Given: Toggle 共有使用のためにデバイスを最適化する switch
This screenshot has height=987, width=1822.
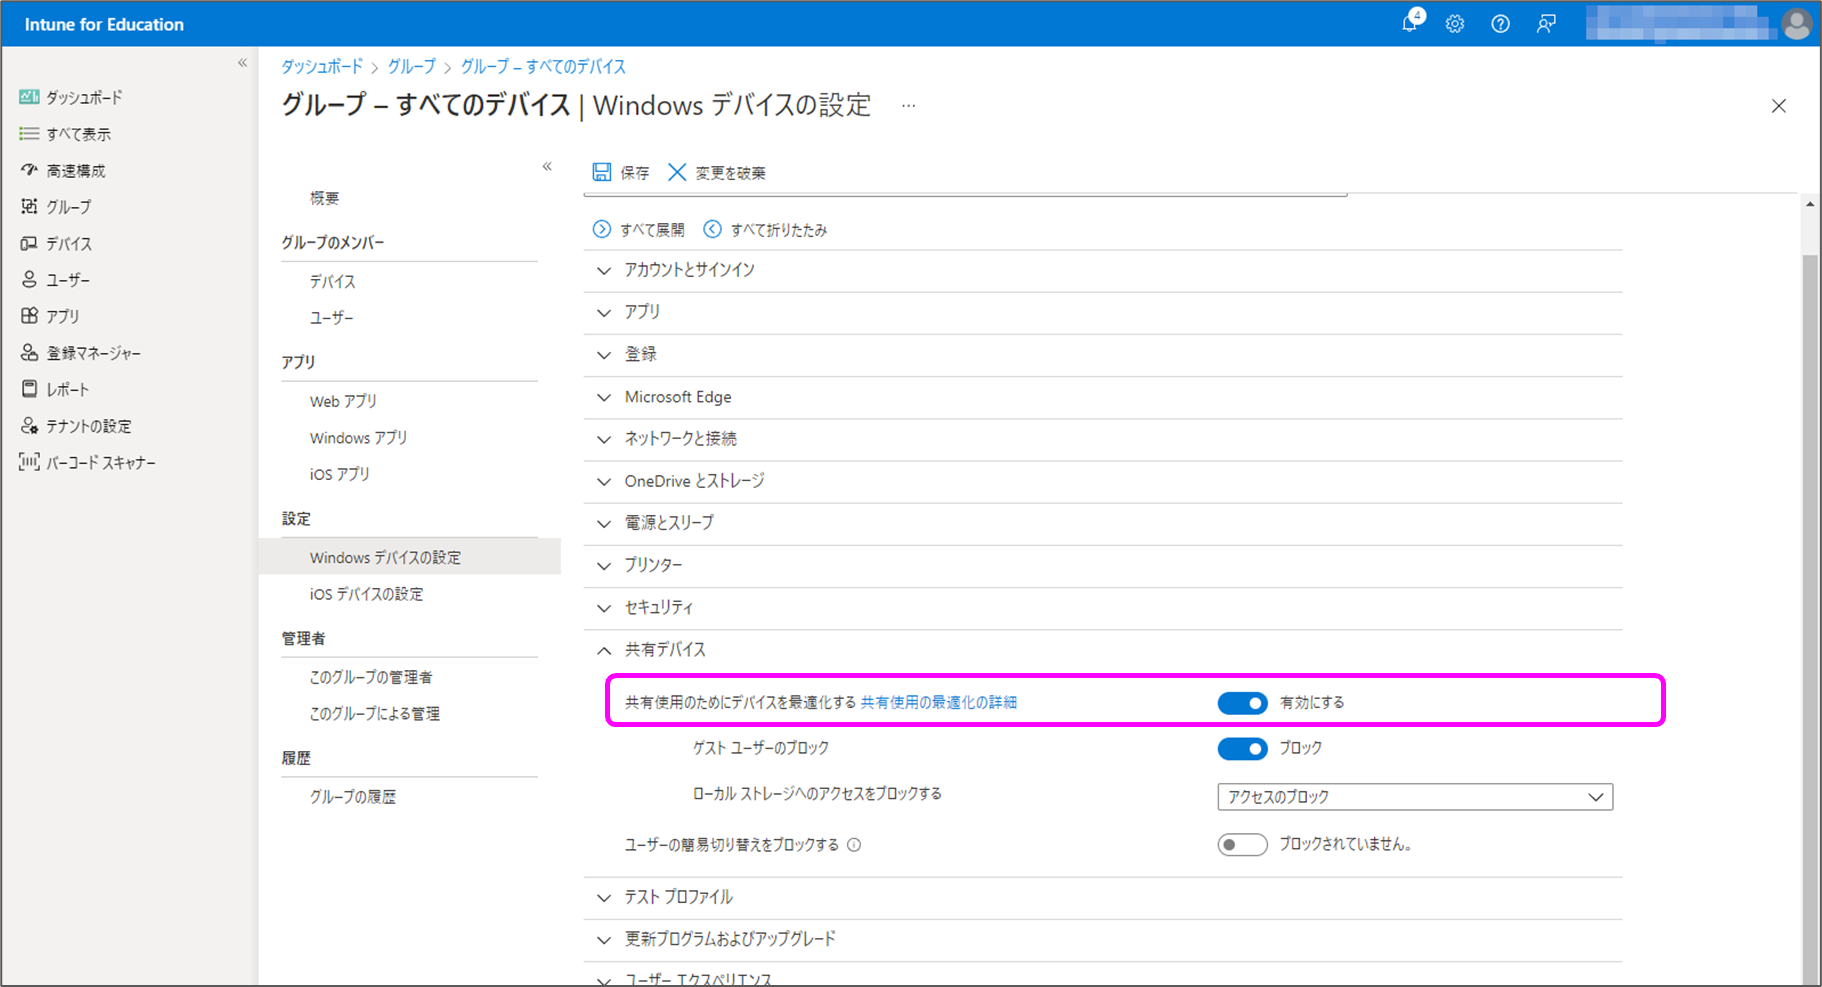Looking at the screenshot, I should pyautogui.click(x=1242, y=703).
